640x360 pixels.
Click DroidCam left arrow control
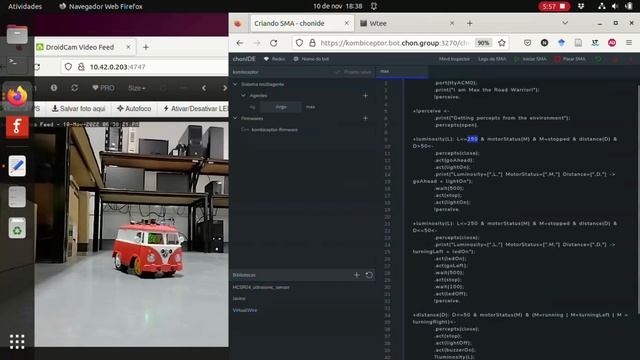[x=204, y=88]
